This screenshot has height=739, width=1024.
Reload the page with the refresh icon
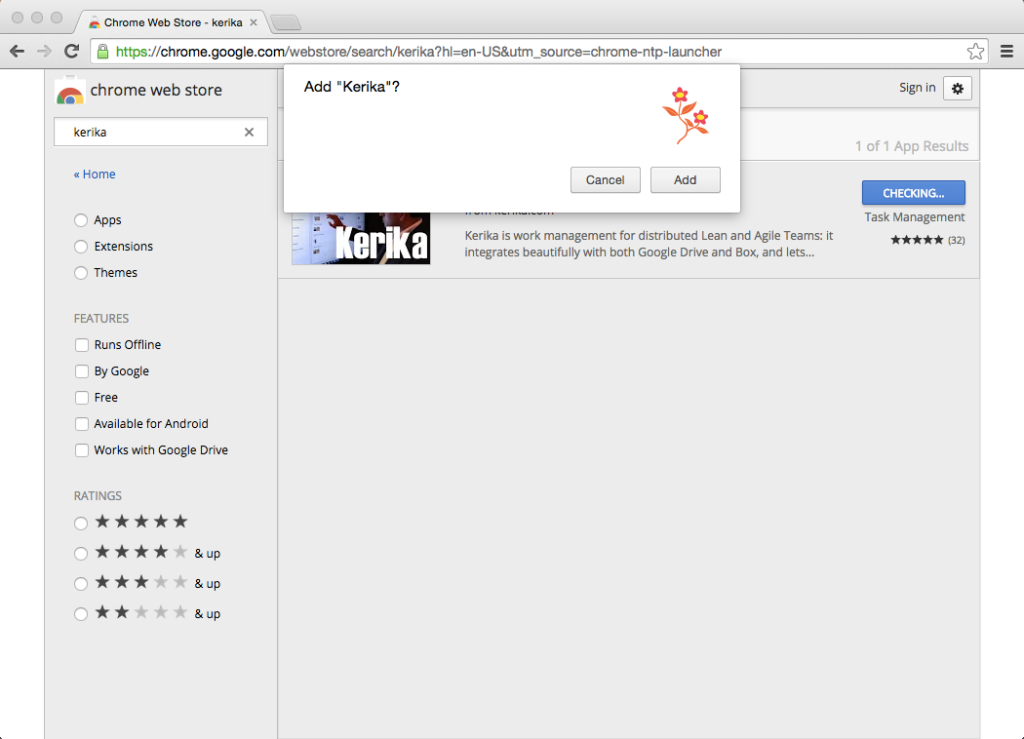(x=72, y=51)
